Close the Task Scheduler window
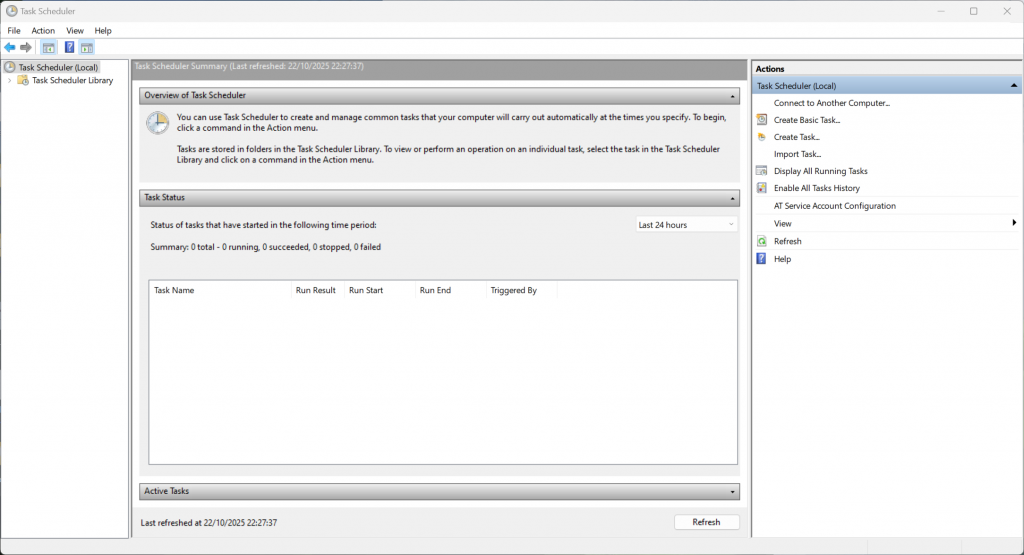 [1006, 11]
